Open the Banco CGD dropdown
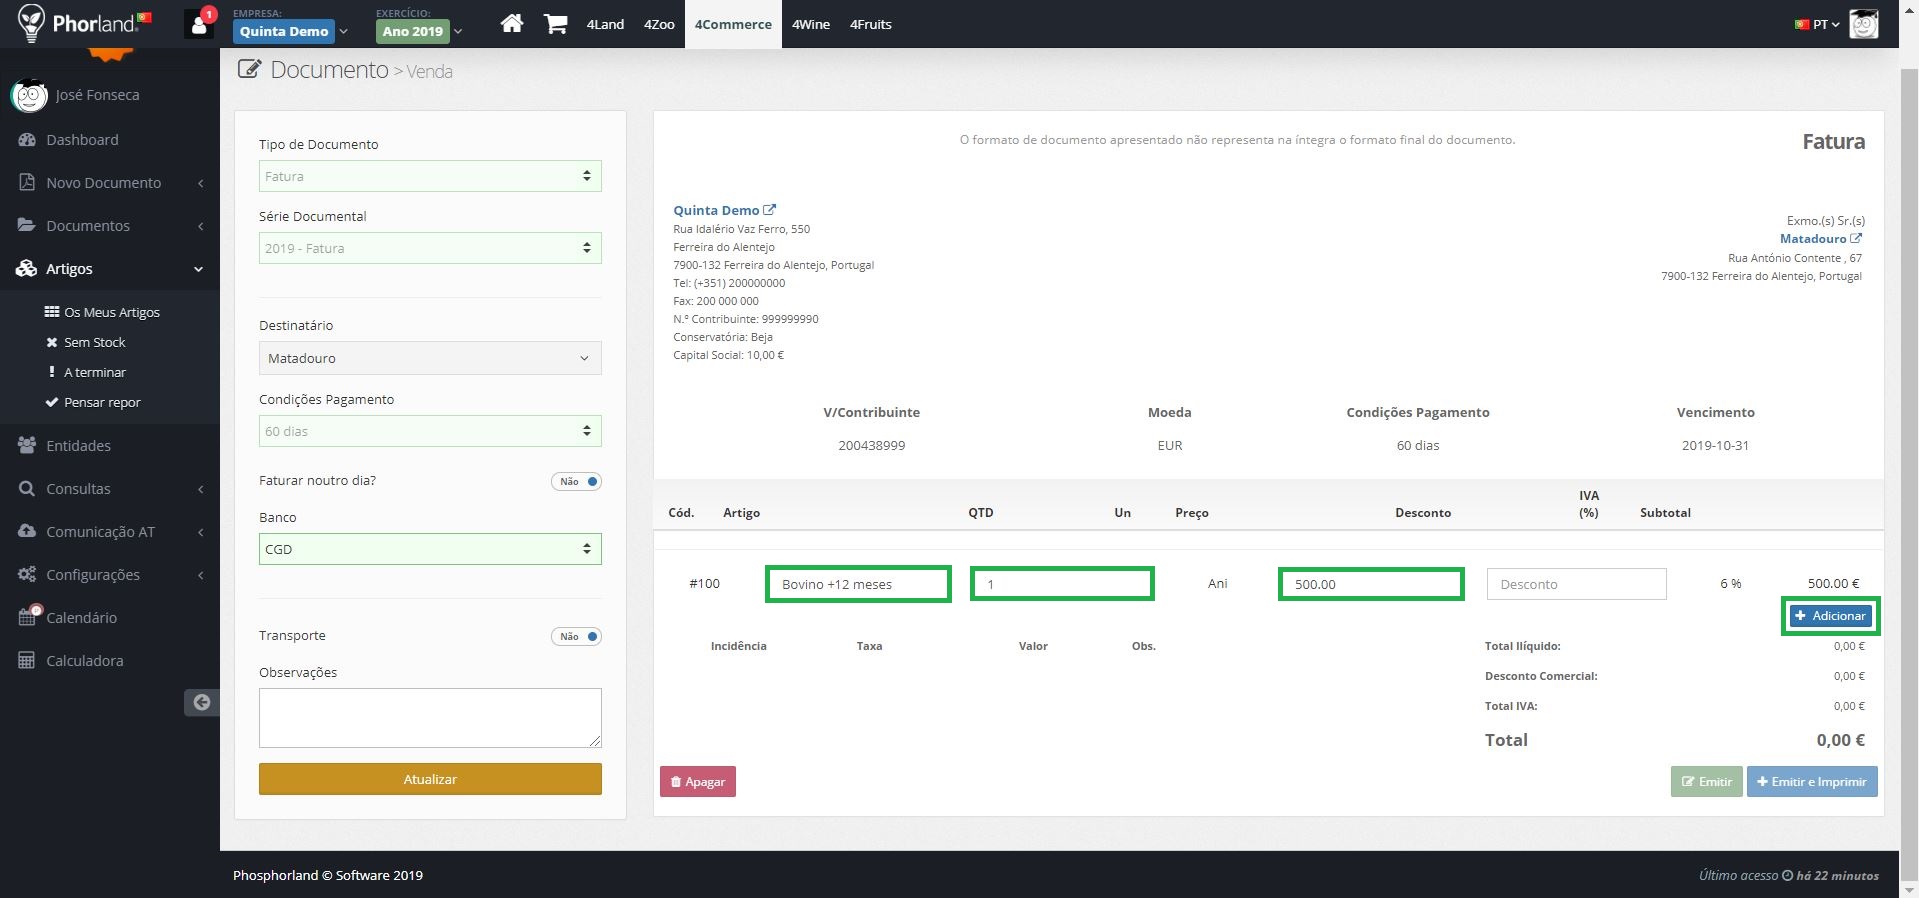 (x=430, y=549)
